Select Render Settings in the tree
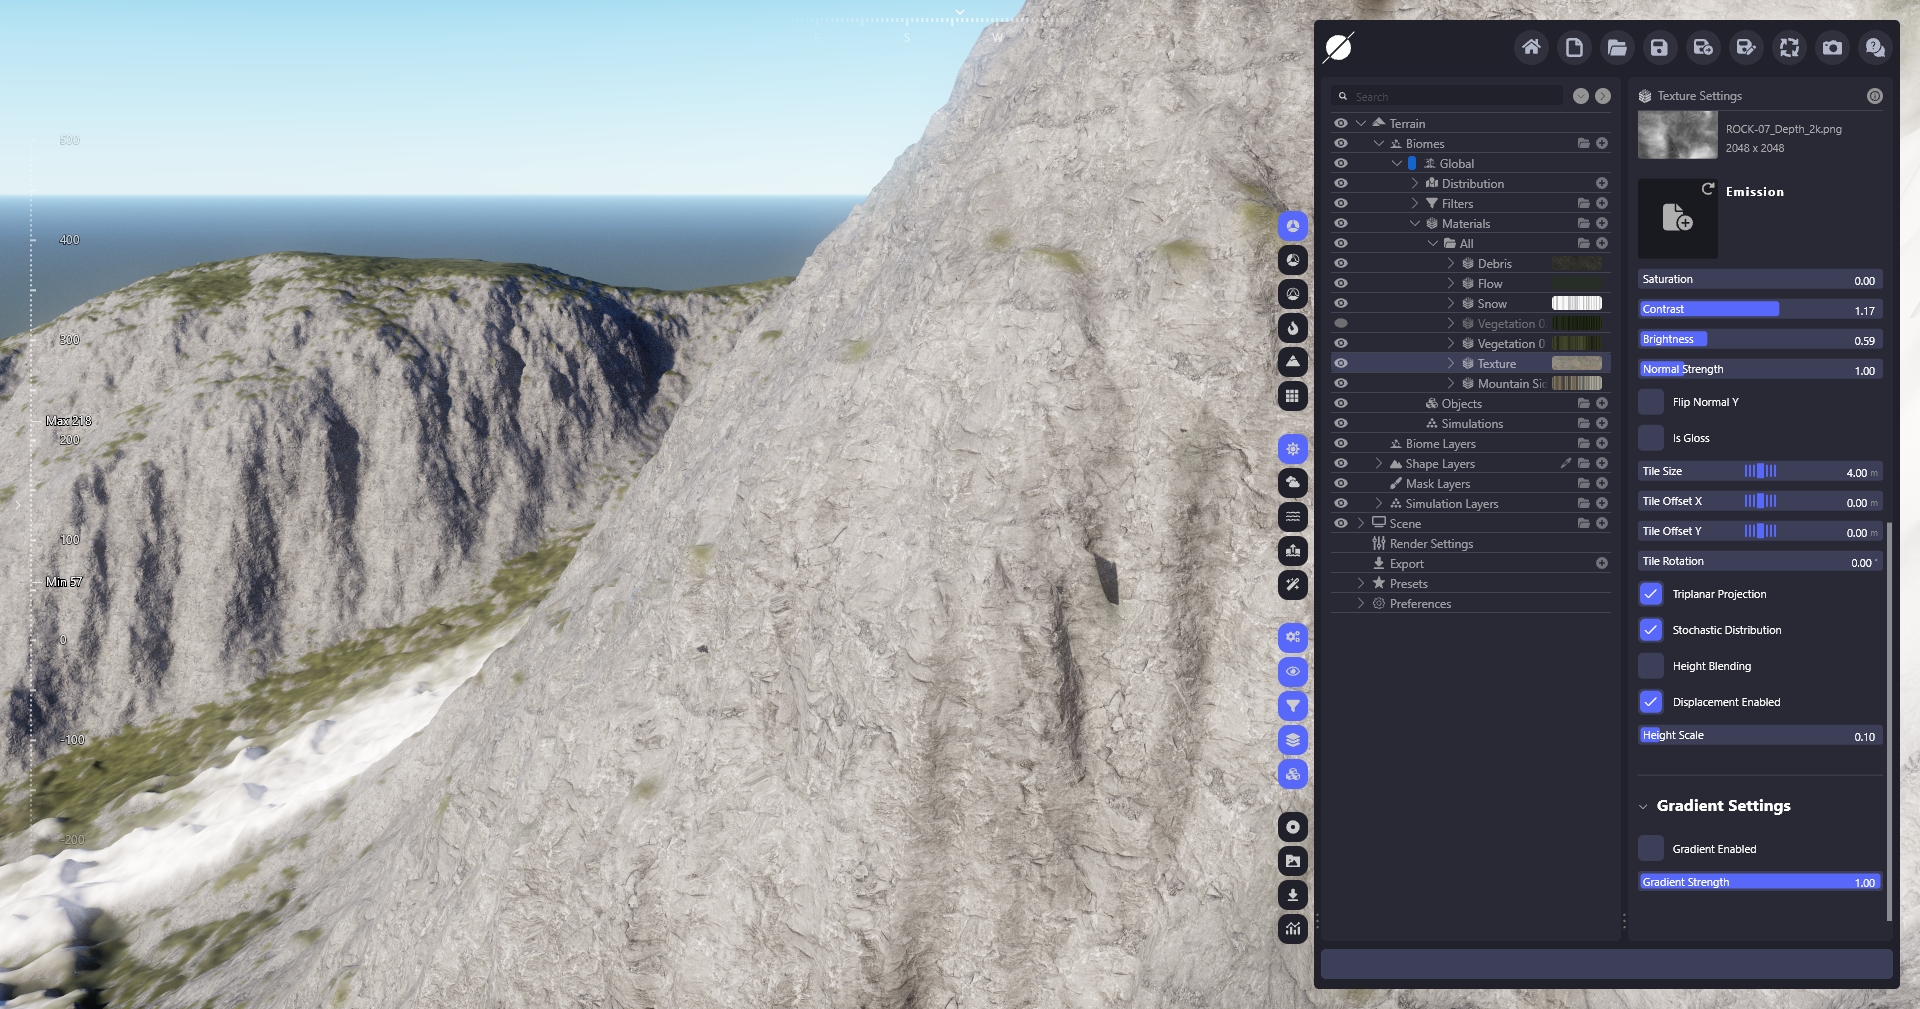The image size is (1920, 1009). (x=1431, y=543)
